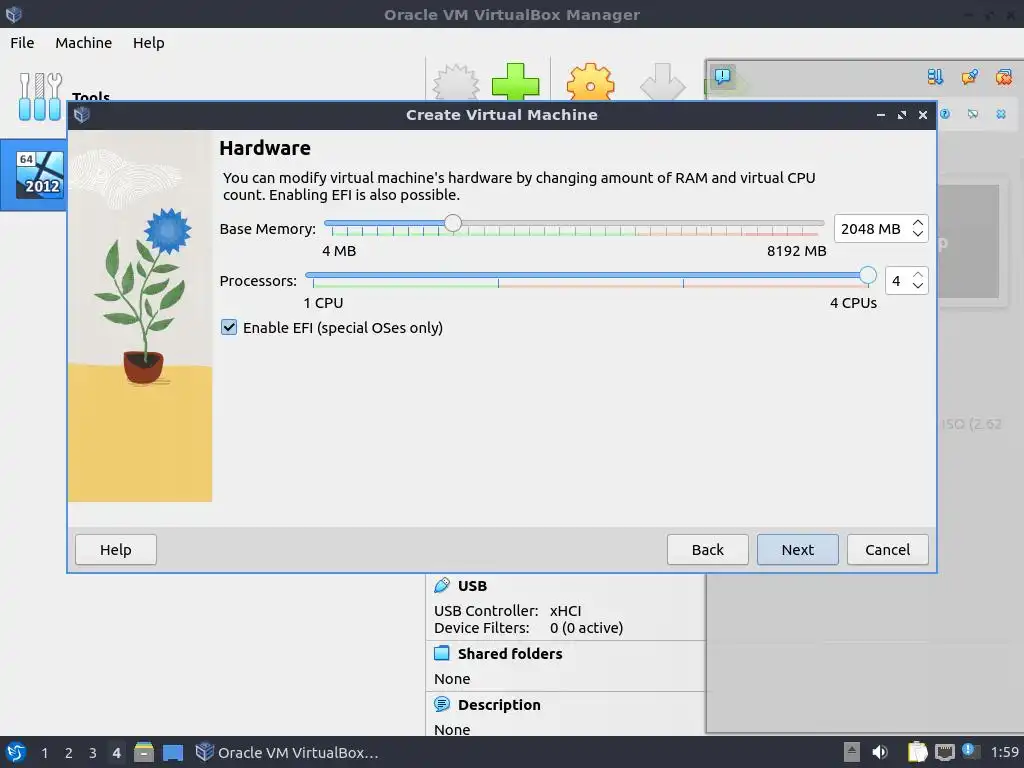Click 'None' under Shared folders
1024x768 pixels.
452,679
